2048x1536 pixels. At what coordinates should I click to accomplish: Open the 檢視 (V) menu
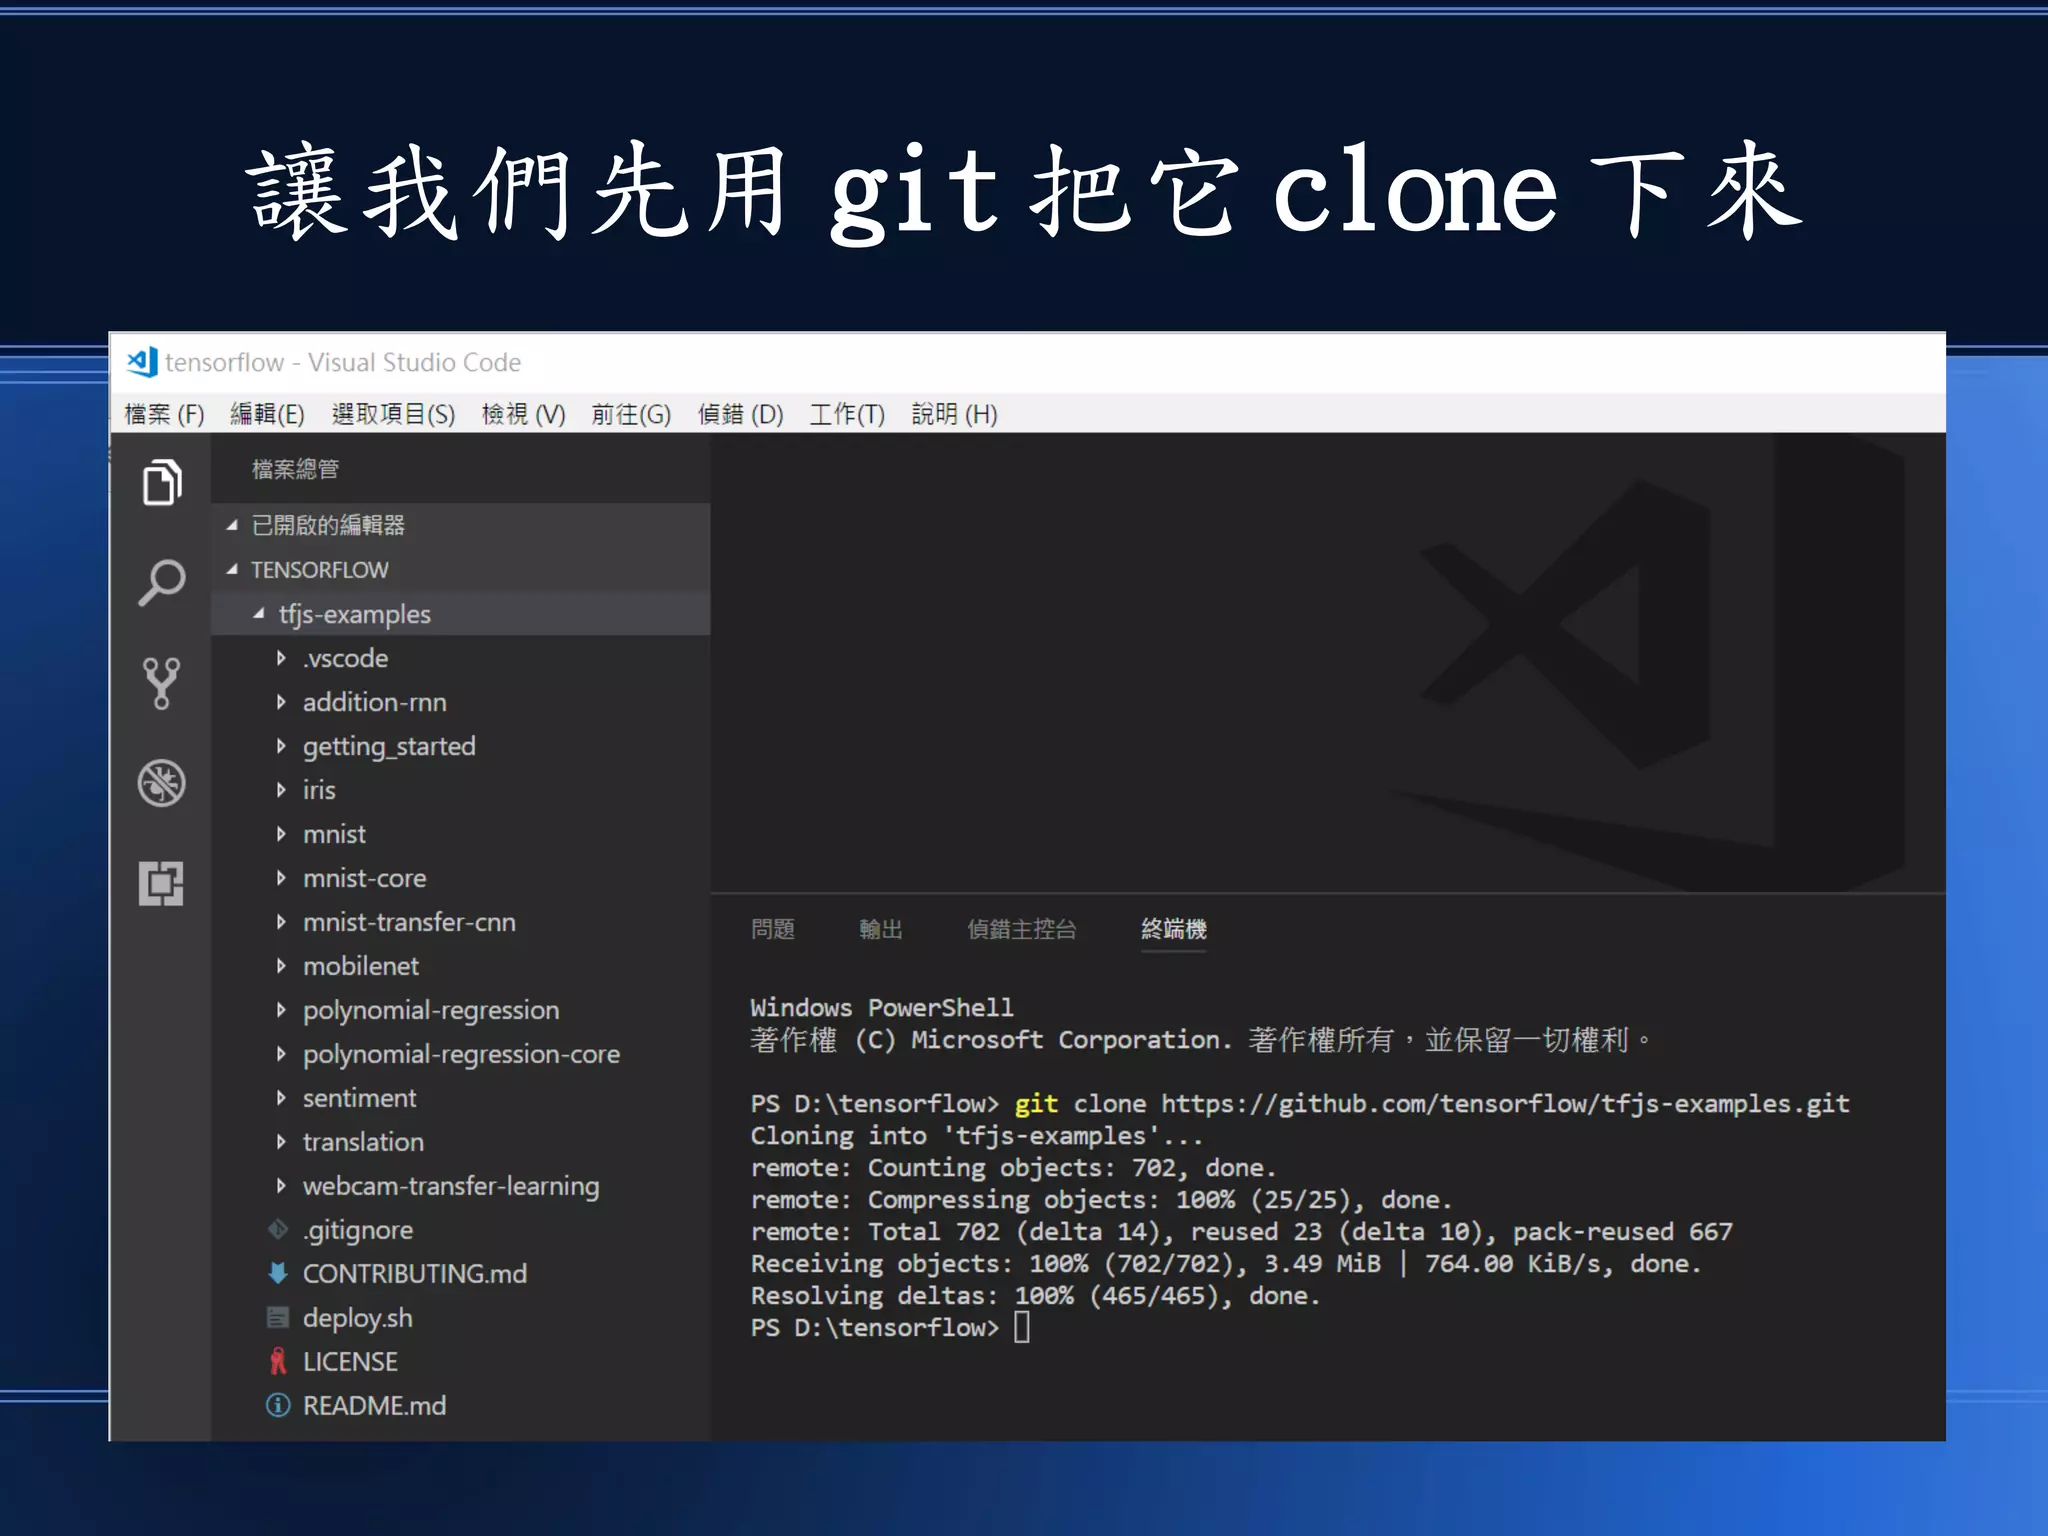point(523,414)
